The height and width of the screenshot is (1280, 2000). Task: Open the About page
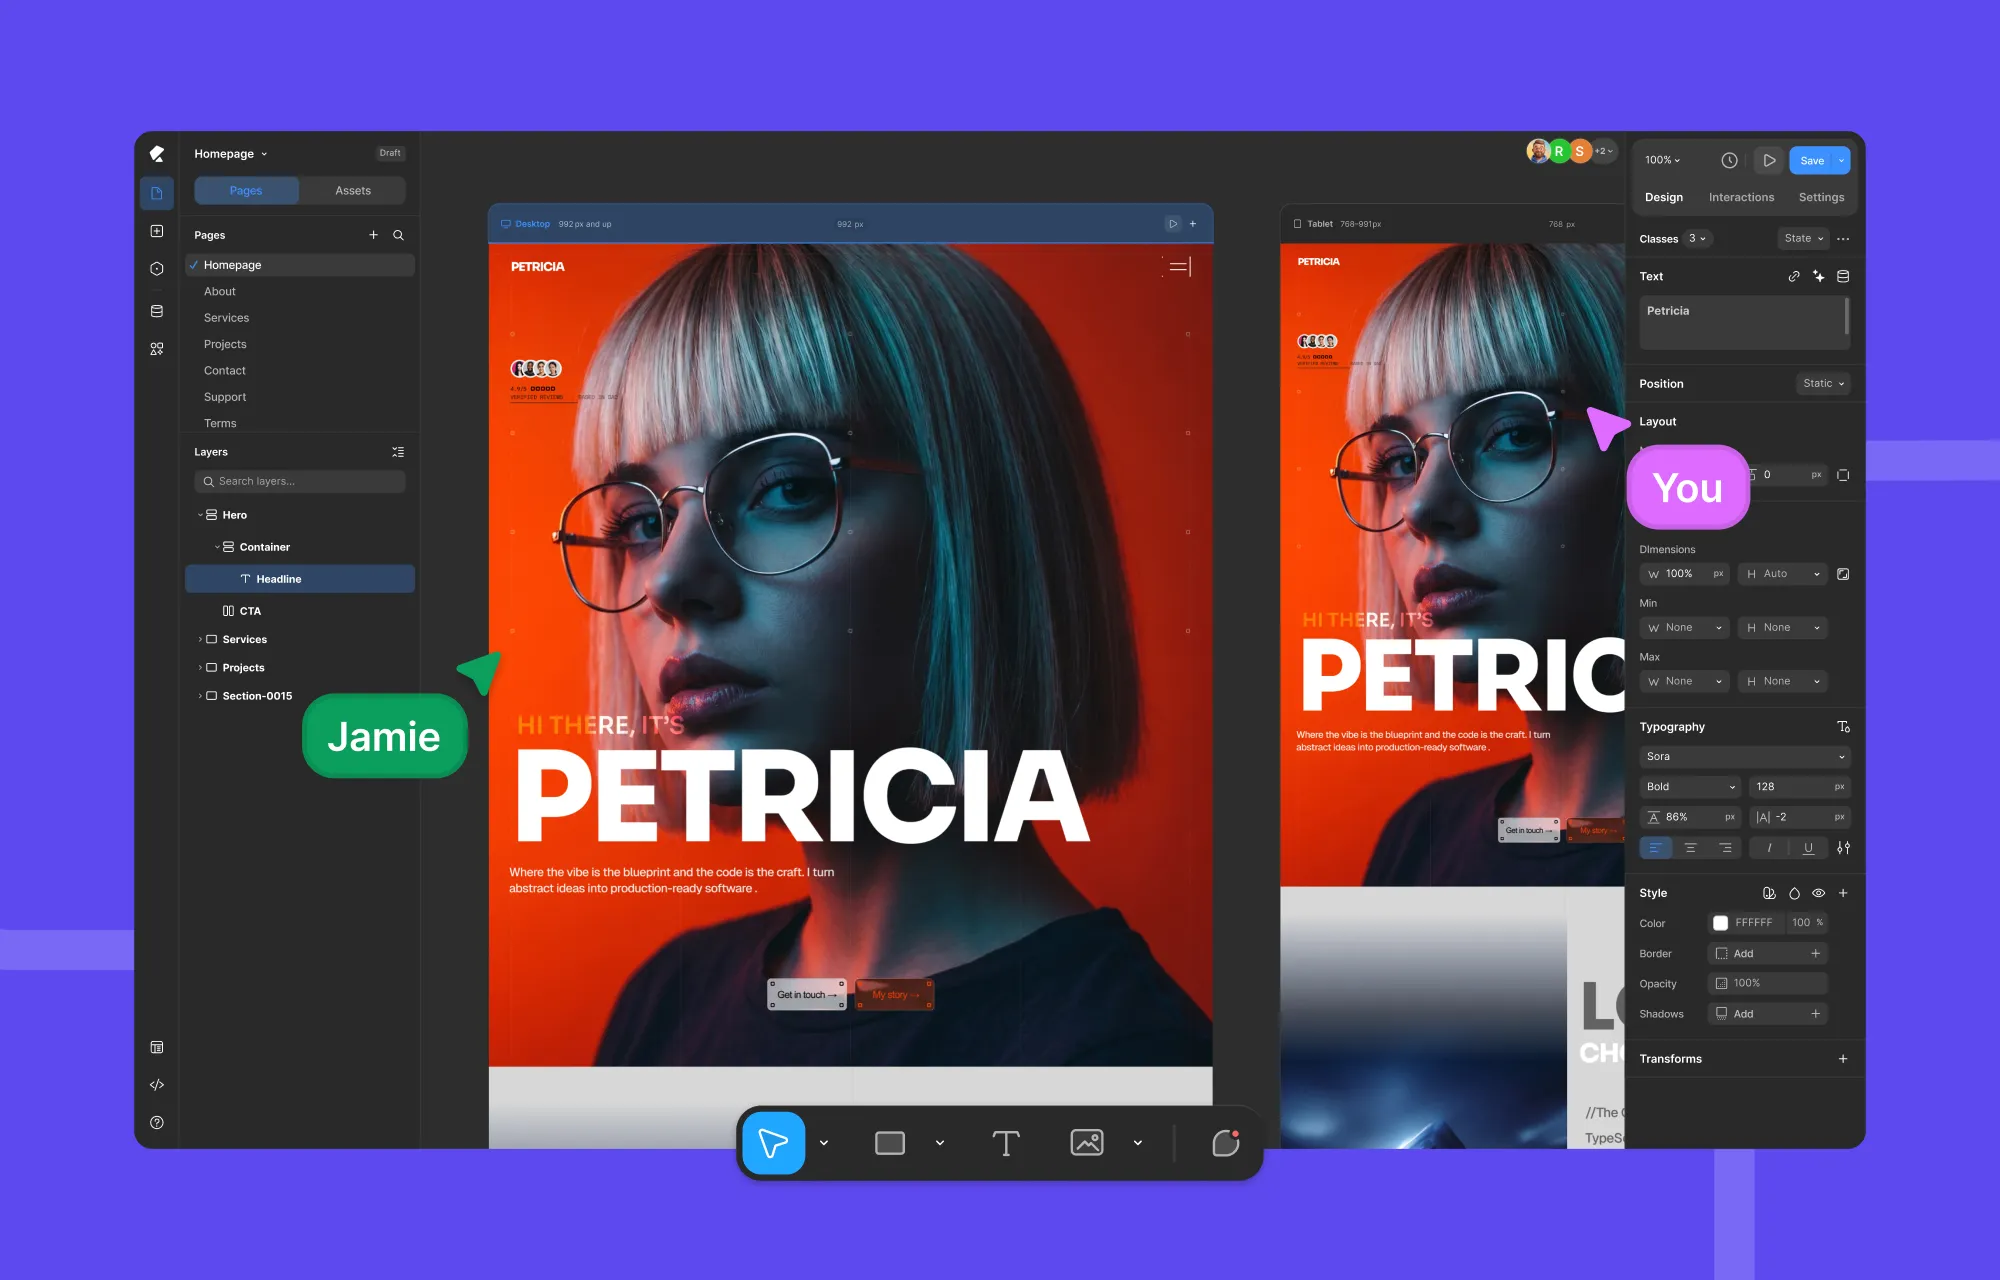pyautogui.click(x=220, y=291)
